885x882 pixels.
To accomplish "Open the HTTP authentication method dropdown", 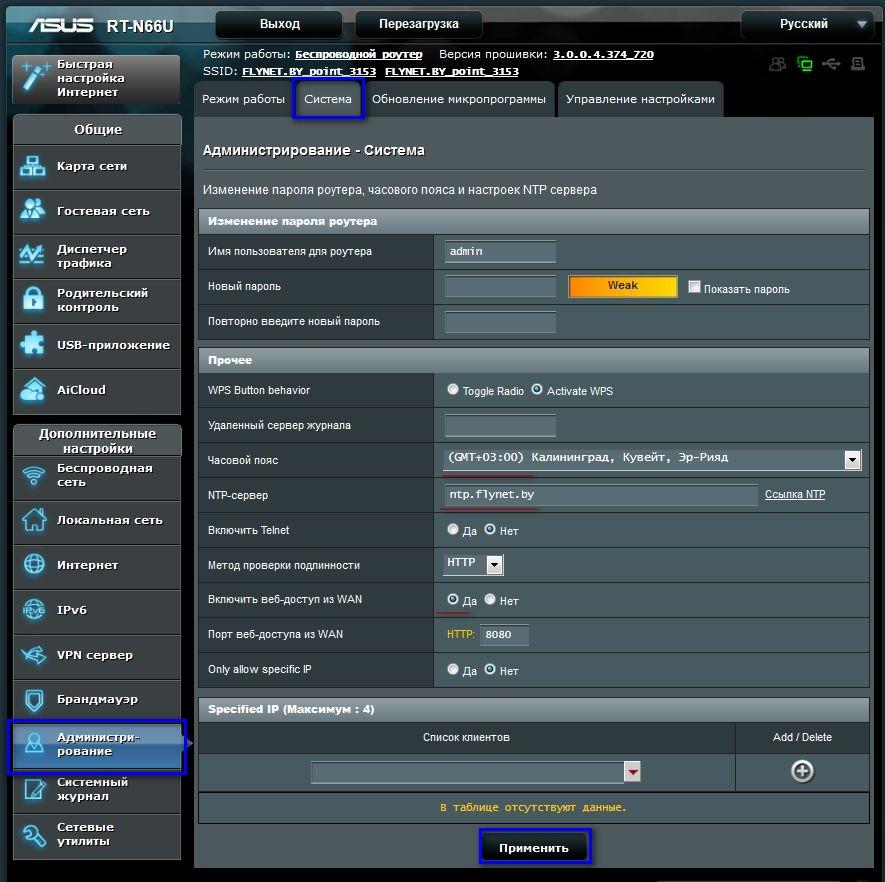I will click(473, 563).
